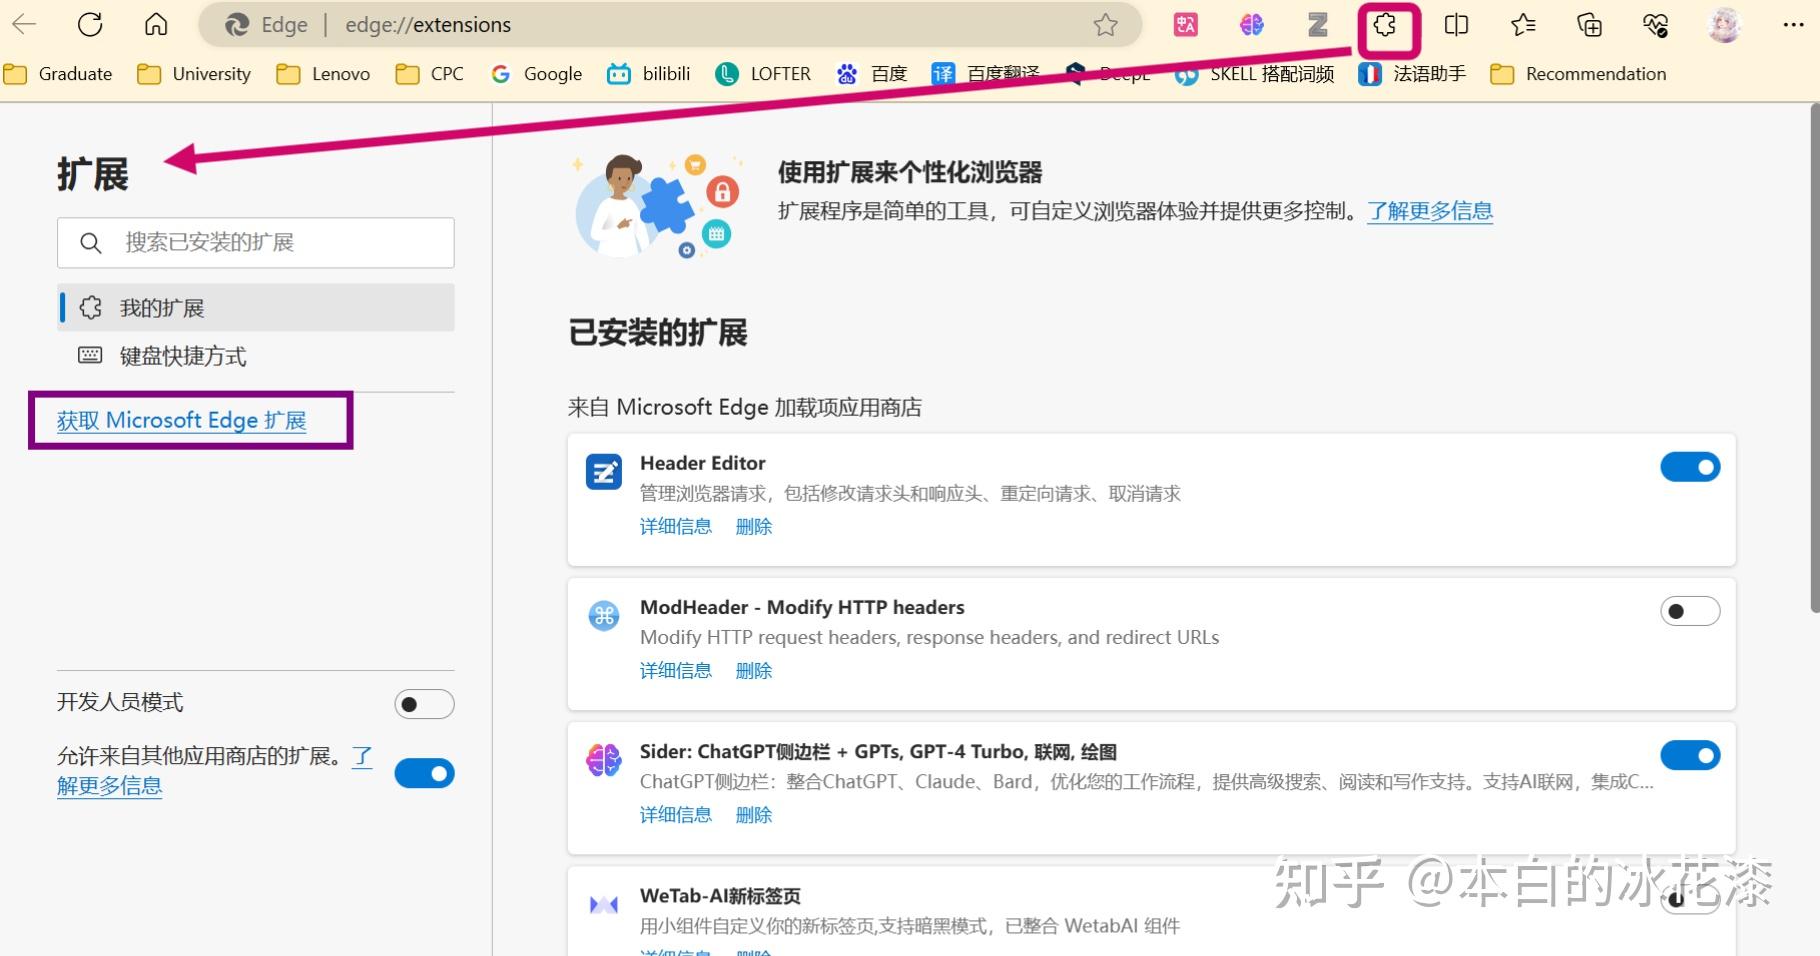
Task: Click 删除 for Header Editor
Action: click(754, 527)
